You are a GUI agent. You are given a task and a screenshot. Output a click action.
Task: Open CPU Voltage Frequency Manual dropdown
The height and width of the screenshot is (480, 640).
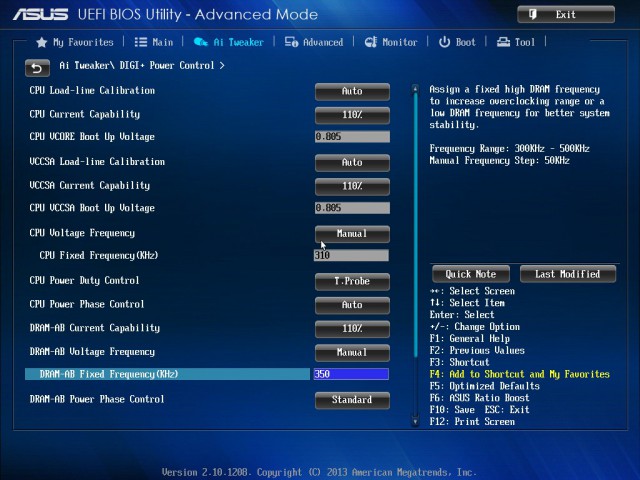[x=352, y=234]
